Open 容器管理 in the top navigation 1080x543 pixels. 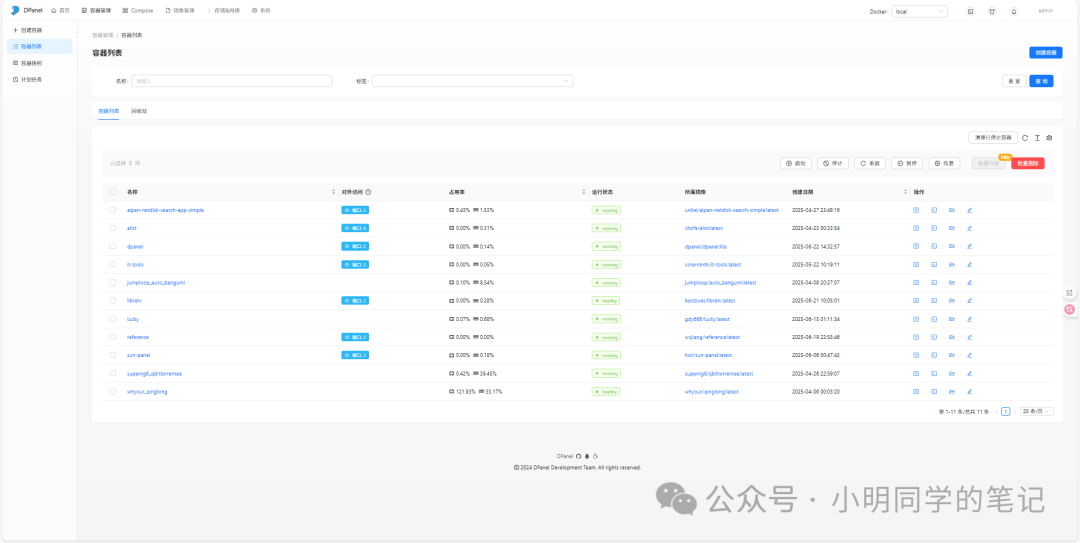[x=96, y=11]
